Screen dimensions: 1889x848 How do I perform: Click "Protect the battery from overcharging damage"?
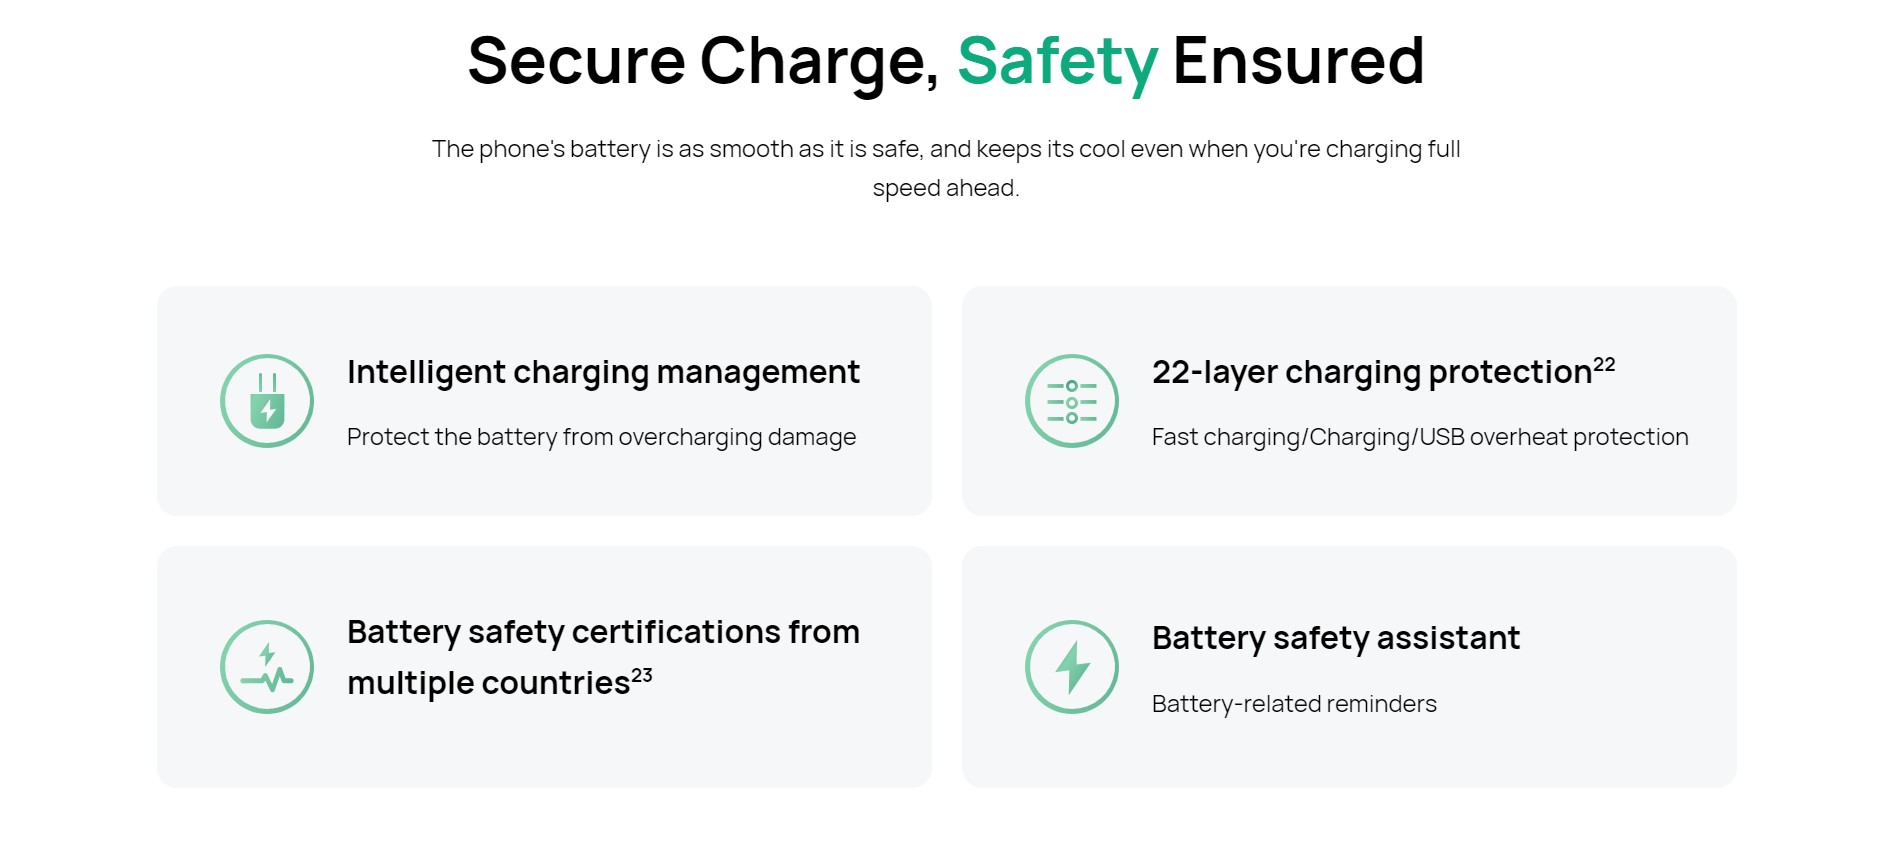(601, 437)
